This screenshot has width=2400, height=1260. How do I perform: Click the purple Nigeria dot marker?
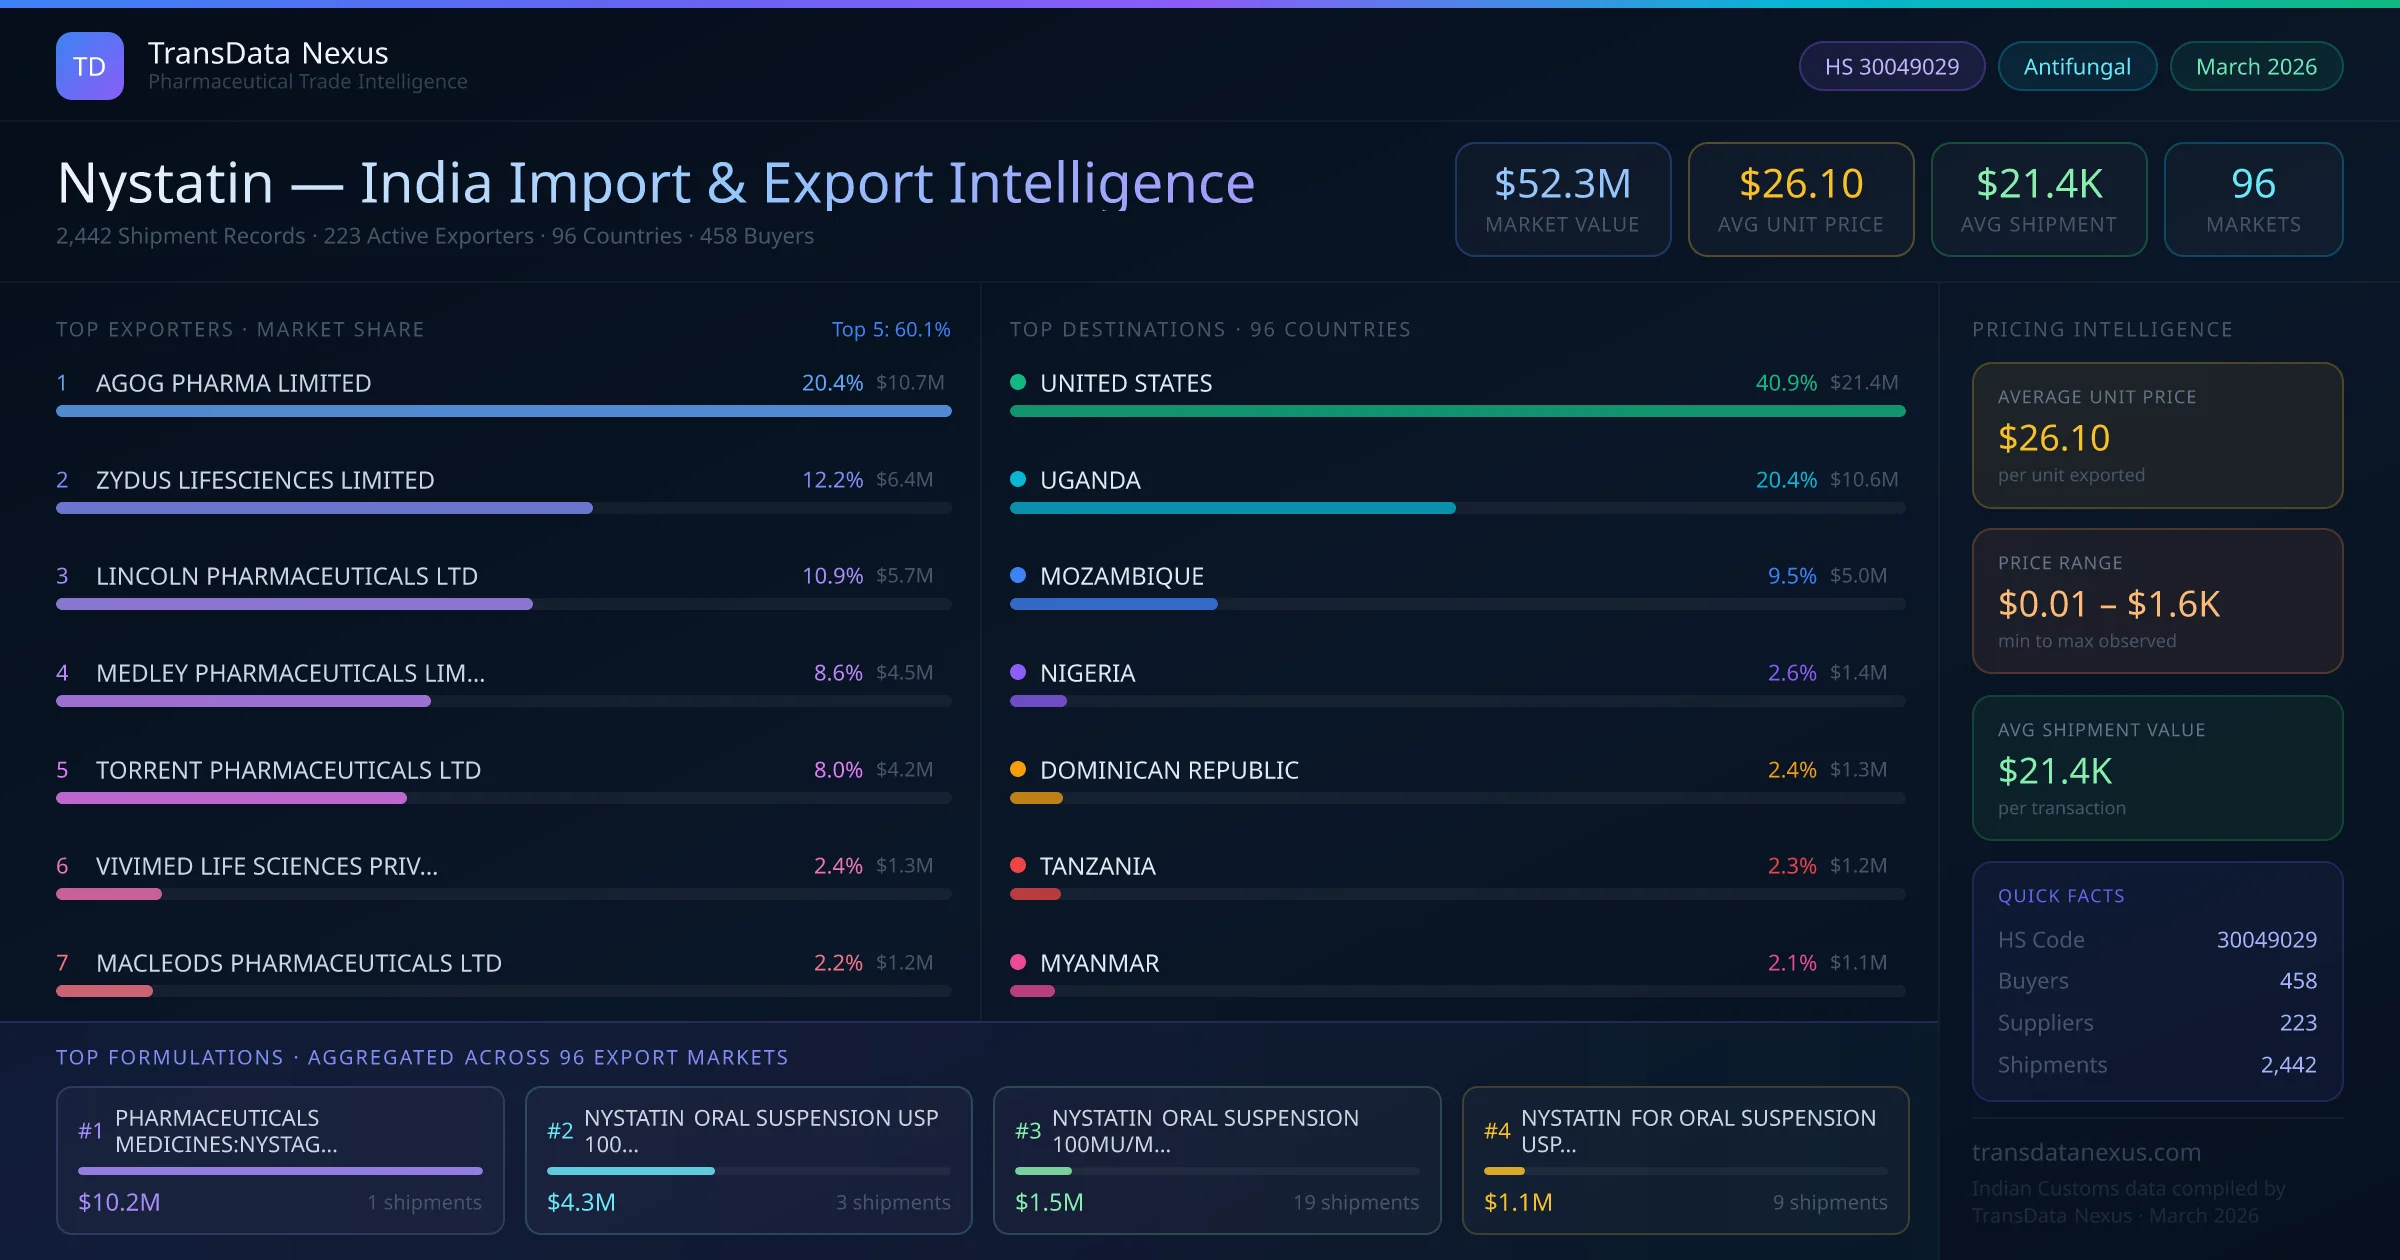coord(1018,672)
